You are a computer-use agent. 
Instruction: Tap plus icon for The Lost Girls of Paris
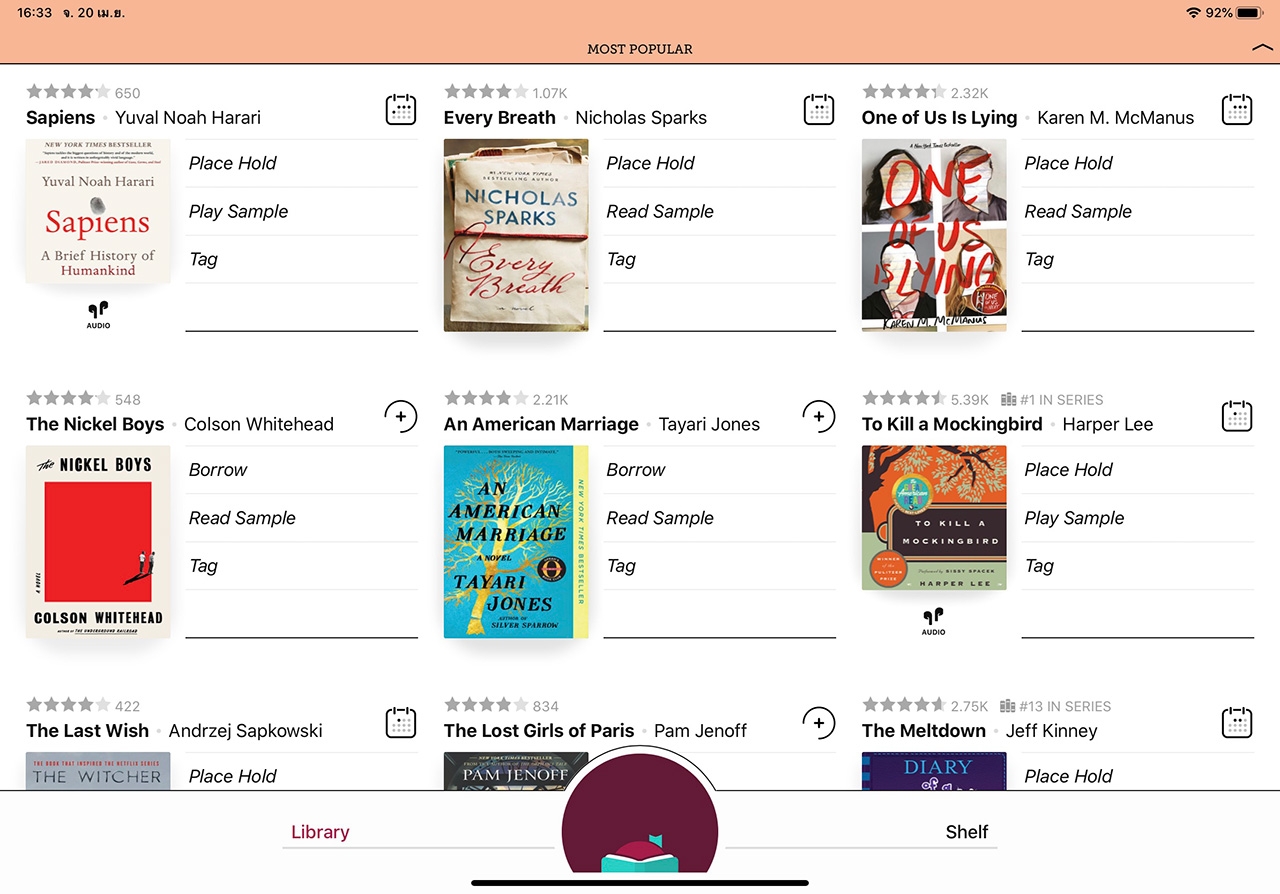click(819, 722)
